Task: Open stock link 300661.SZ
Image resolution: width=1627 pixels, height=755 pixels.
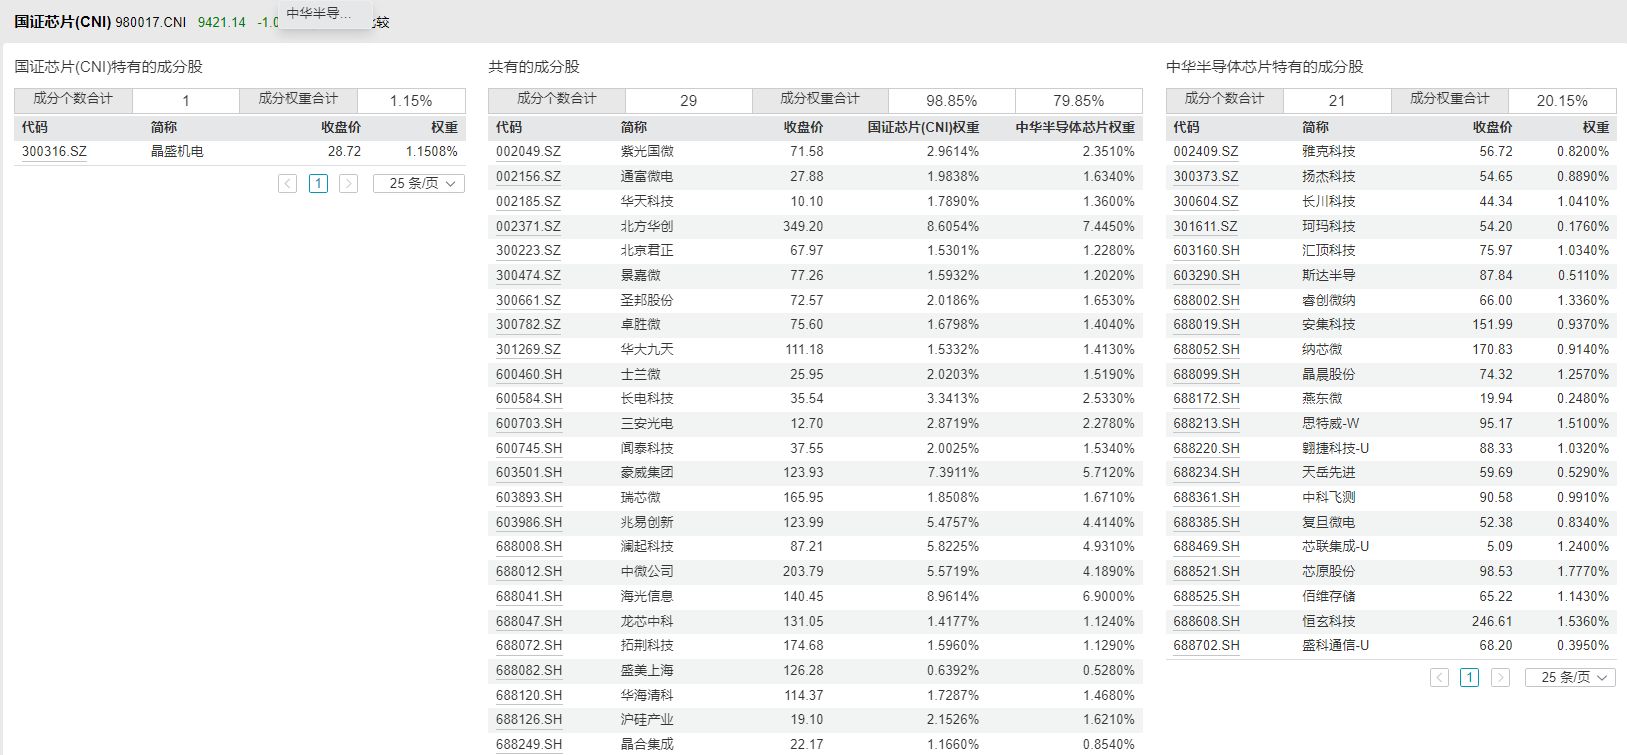Action: 528,301
